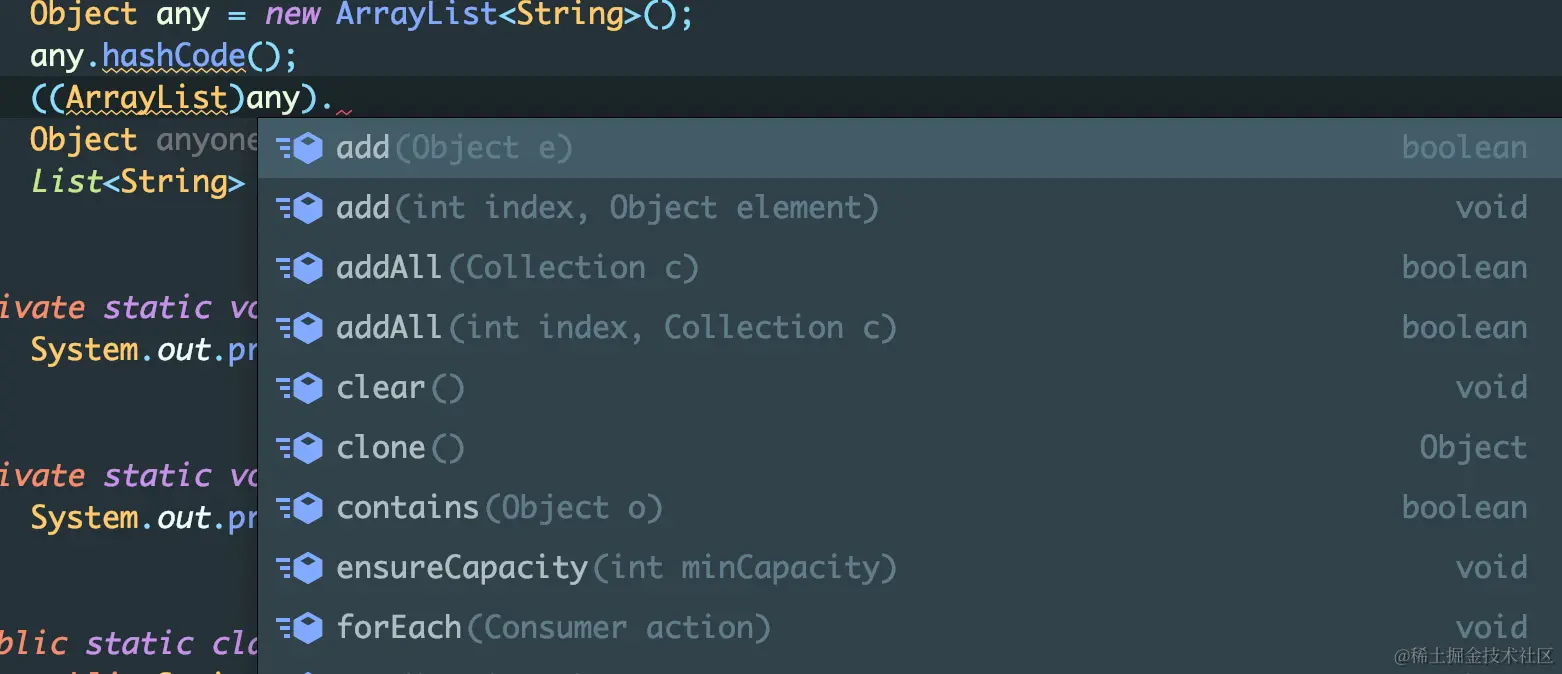The width and height of the screenshot is (1562, 674).
Task: Click the method icon beside contains(Object o)
Action: [299, 508]
